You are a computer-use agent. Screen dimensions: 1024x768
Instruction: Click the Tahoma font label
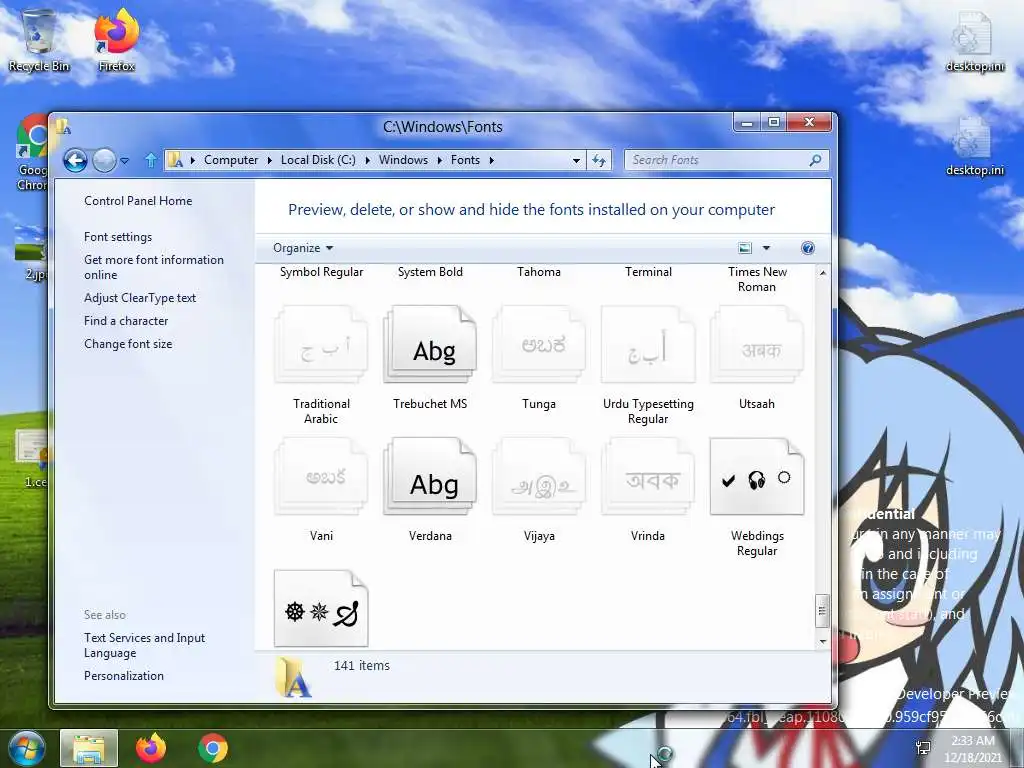pos(539,272)
